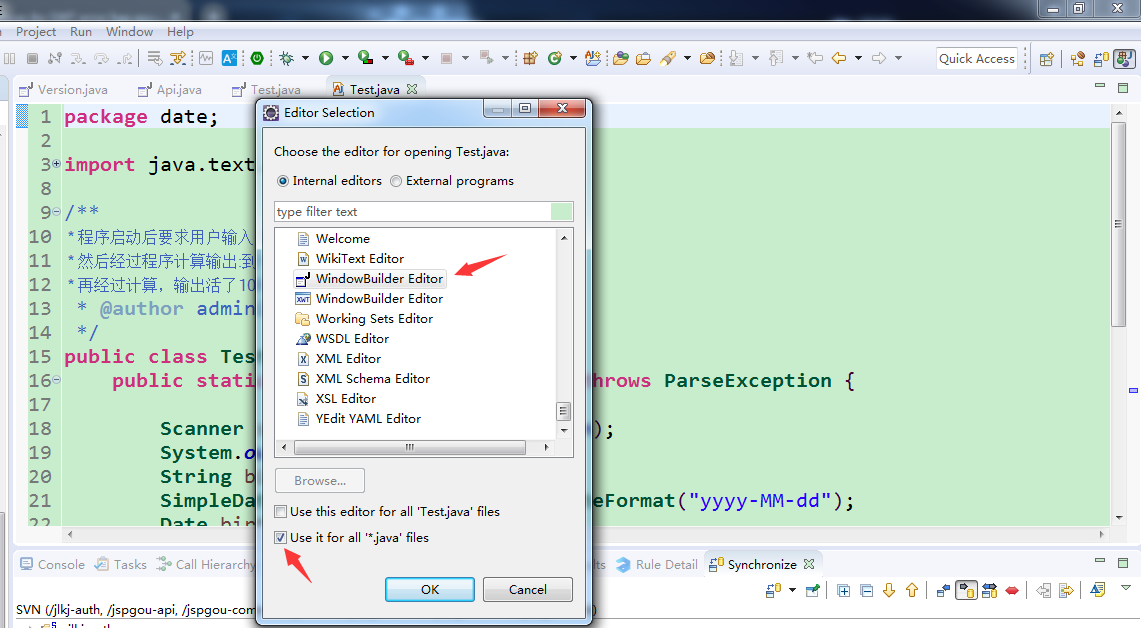Open the Back navigation history dropdown
Viewport: 1141px width, 628px height.
pyautogui.click(x=856, y=58)
